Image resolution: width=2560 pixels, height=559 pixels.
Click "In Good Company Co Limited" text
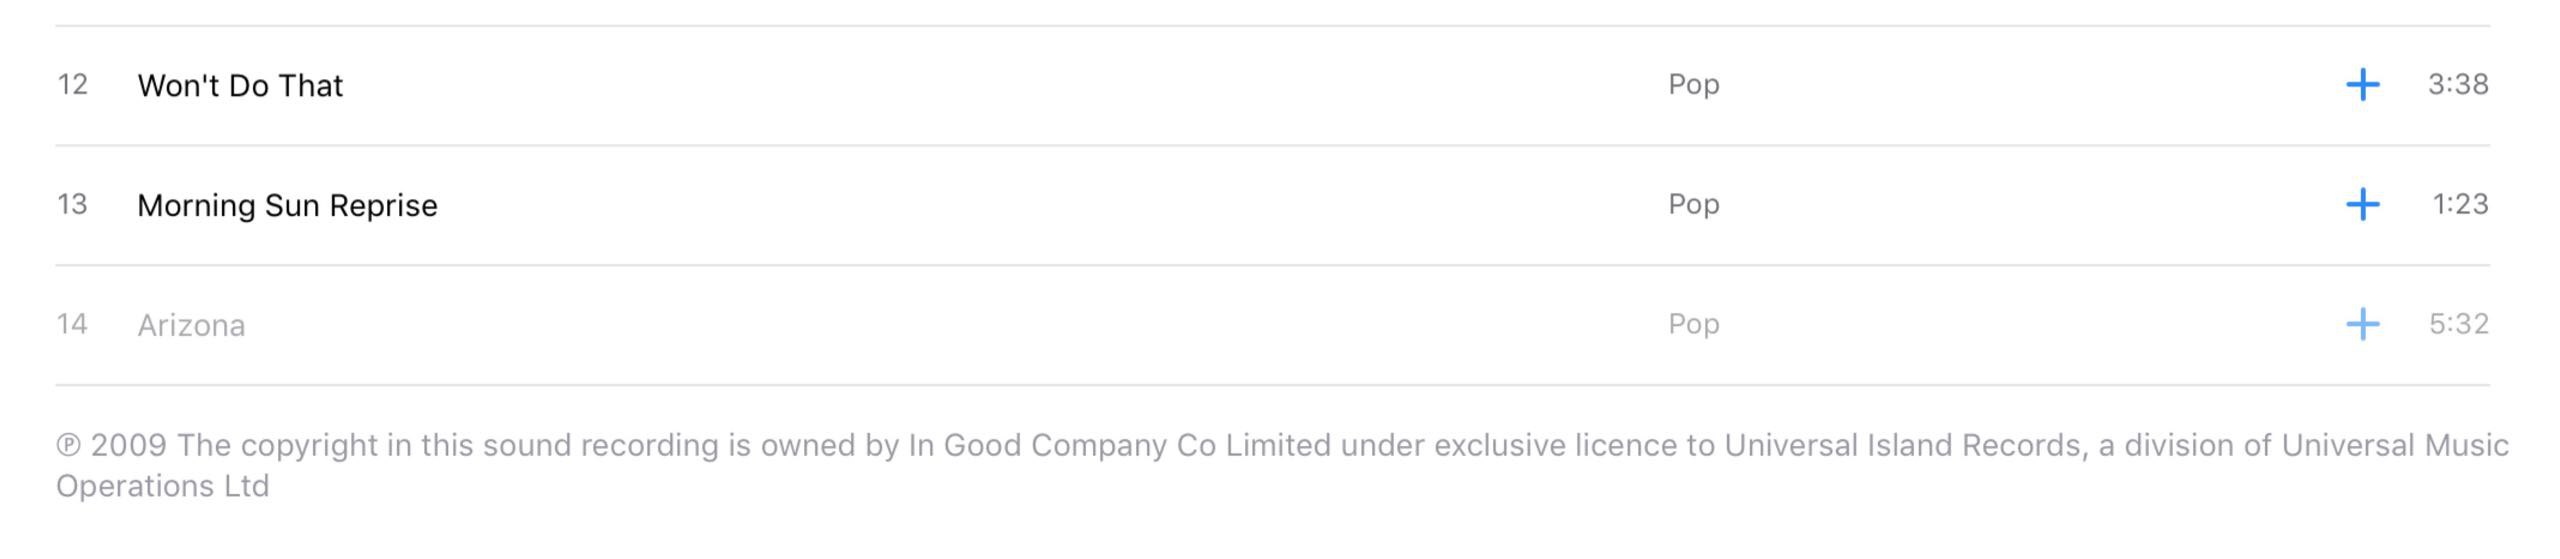click(x=1119, y=446)
